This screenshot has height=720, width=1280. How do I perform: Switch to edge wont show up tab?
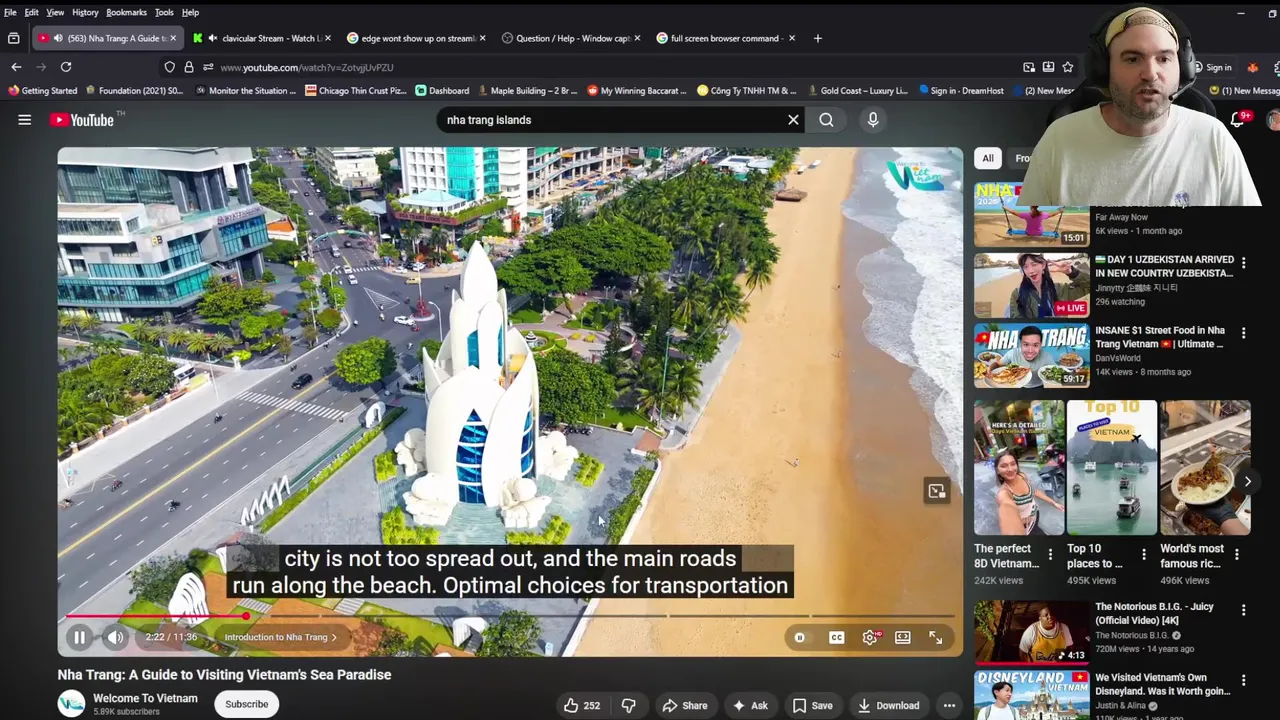coord(416,38)
